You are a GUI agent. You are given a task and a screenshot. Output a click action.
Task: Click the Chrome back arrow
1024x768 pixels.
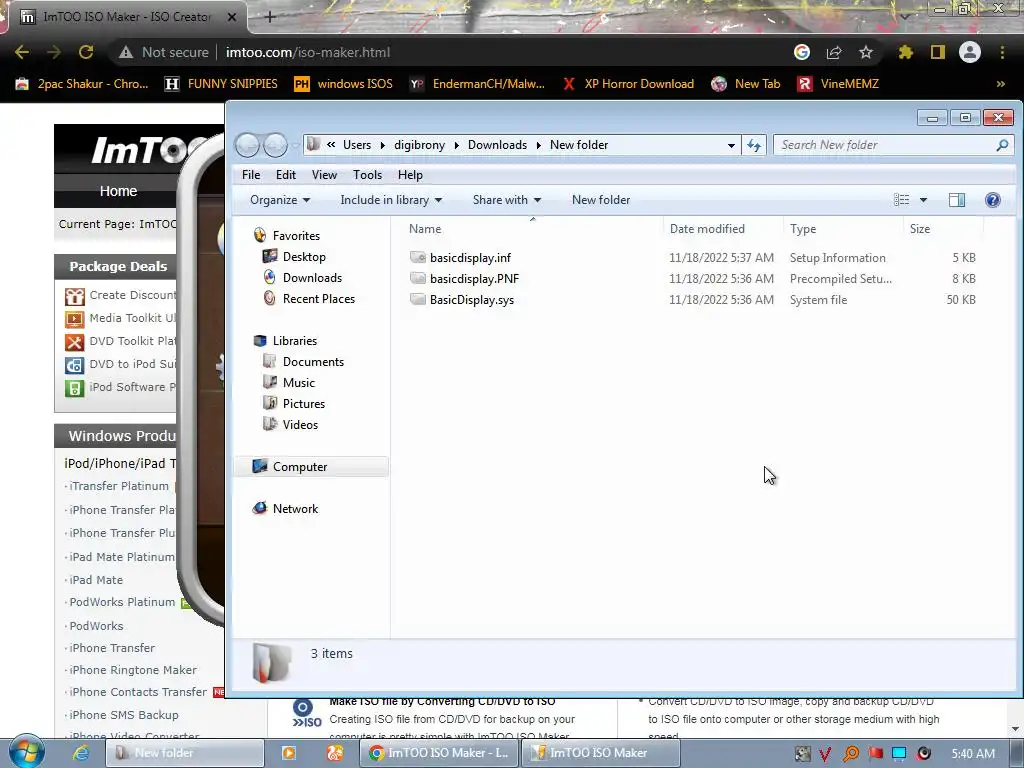pyautogui.click(x=22, y=52)
